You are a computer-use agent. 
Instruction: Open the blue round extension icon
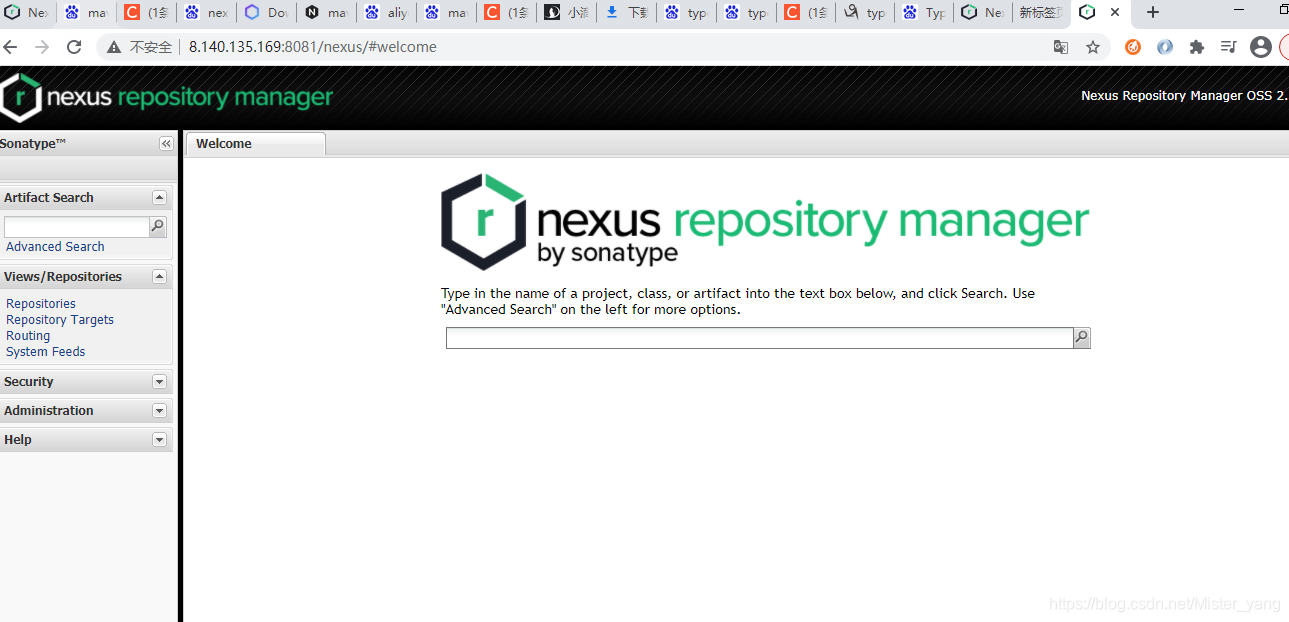point(1165,47)
